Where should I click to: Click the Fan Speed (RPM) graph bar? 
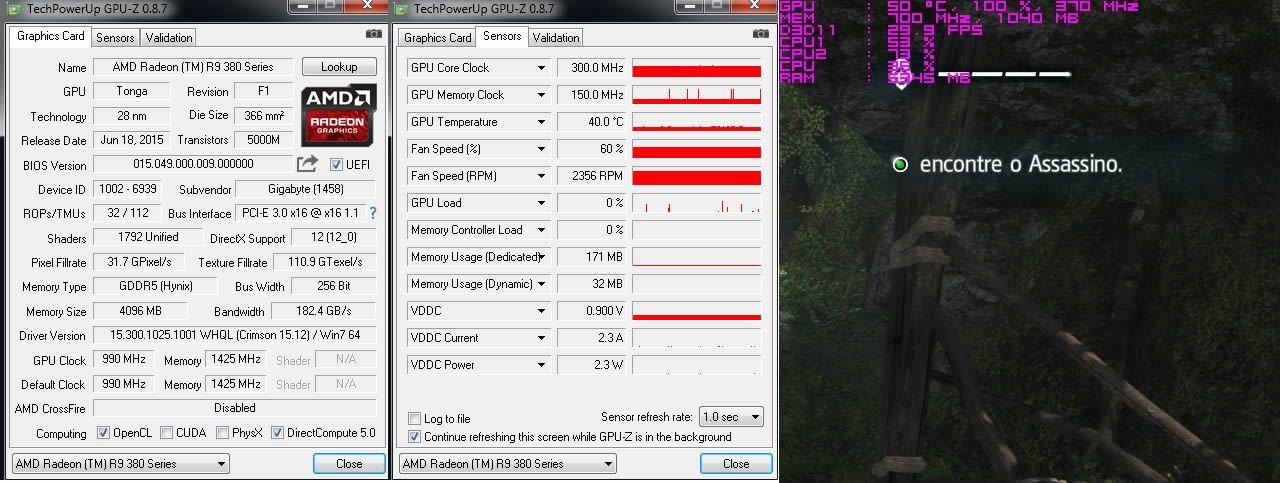[696, 176]
